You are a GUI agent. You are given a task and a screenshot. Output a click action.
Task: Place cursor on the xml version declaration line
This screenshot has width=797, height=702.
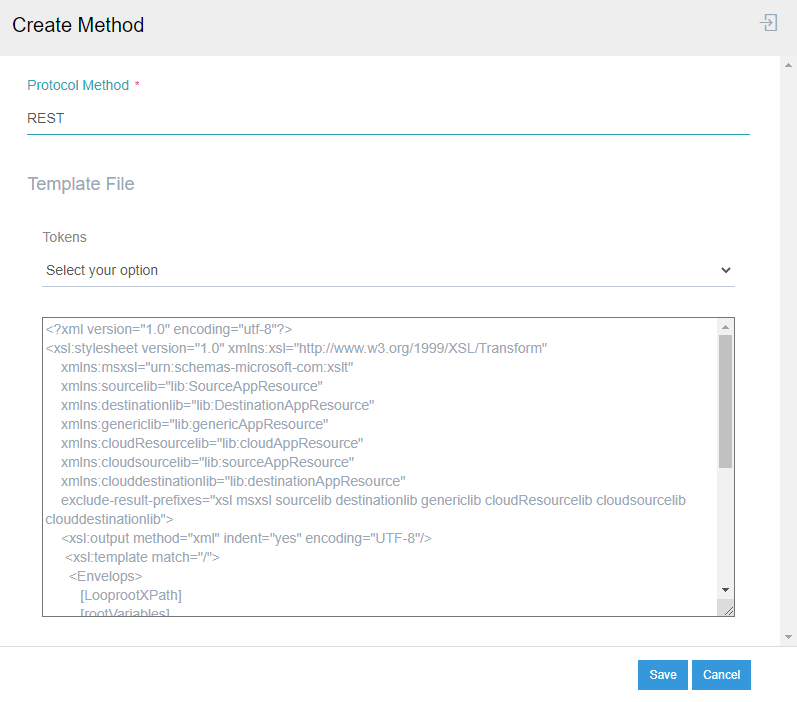pos(168,329)
